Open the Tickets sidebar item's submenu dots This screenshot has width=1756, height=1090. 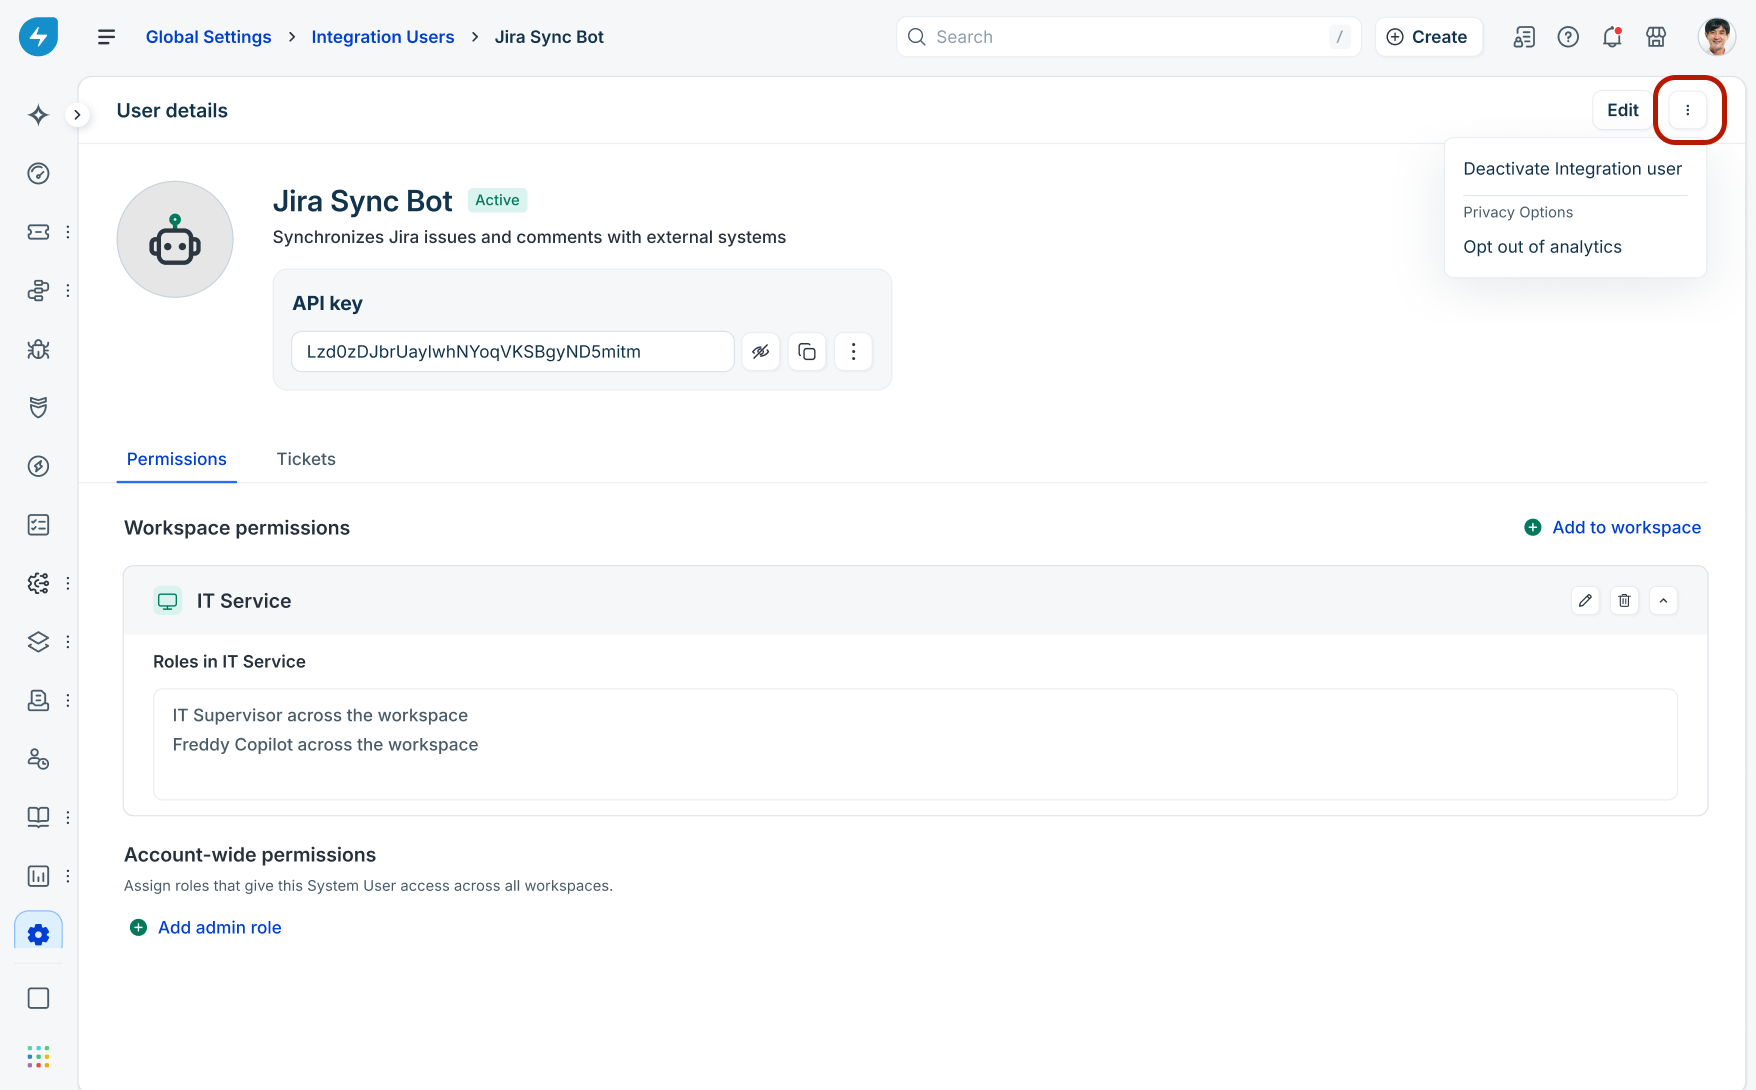coord(67,232)
